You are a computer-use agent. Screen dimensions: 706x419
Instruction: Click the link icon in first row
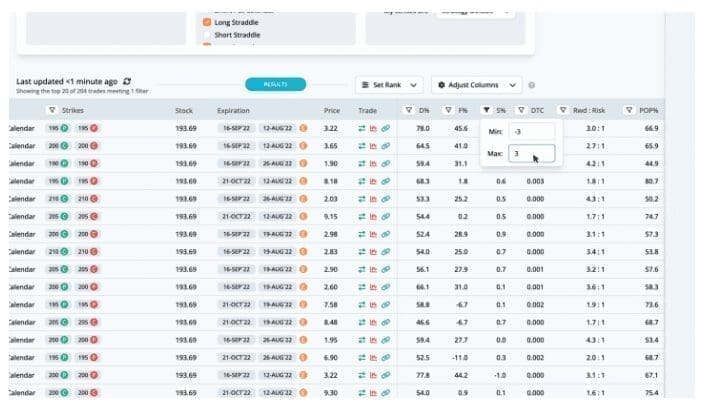[x=385, y=128]
